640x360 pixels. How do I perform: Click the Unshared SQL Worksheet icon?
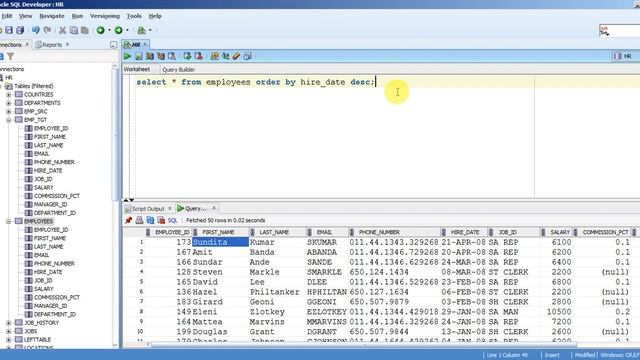pos(214,56)
